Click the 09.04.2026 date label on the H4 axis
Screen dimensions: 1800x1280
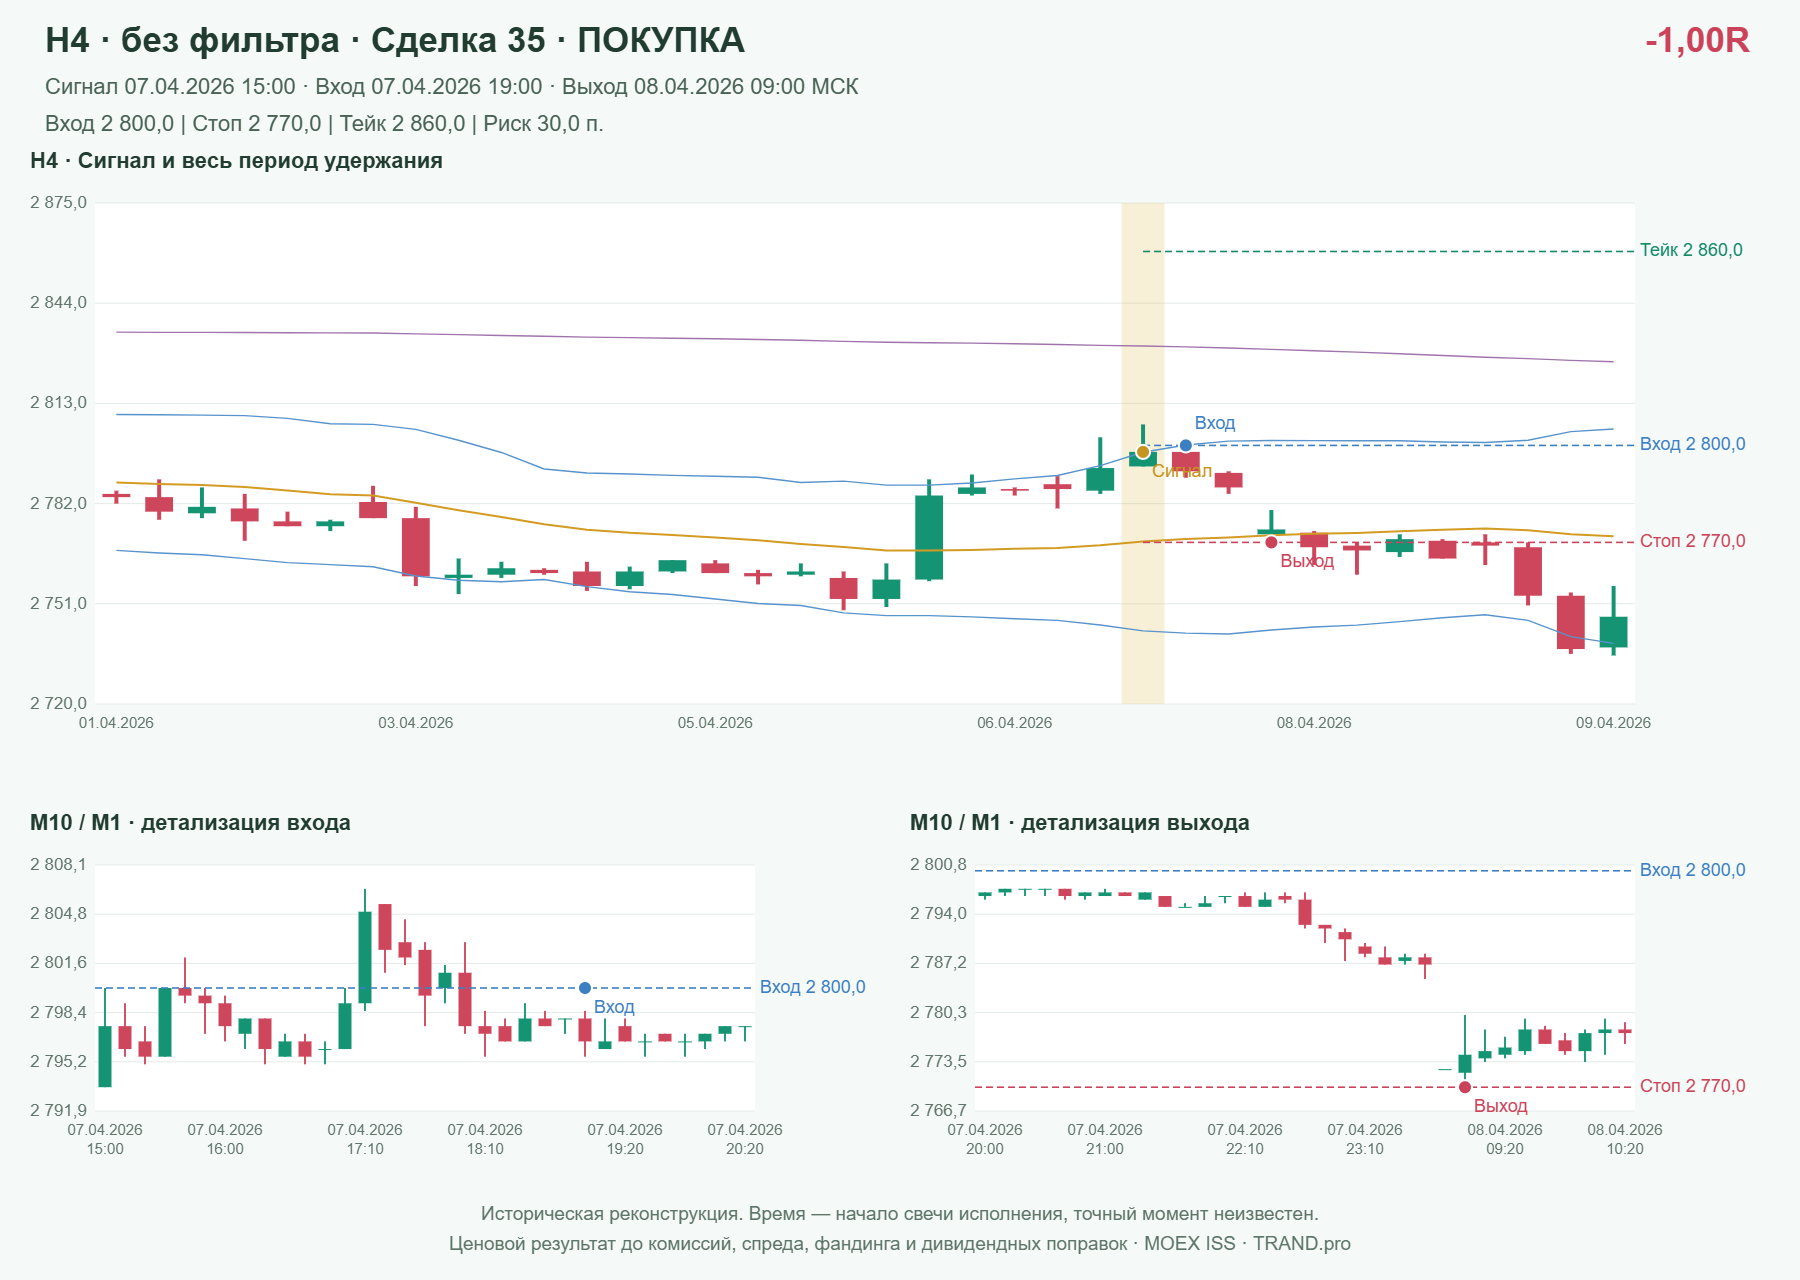(1613, 723)
